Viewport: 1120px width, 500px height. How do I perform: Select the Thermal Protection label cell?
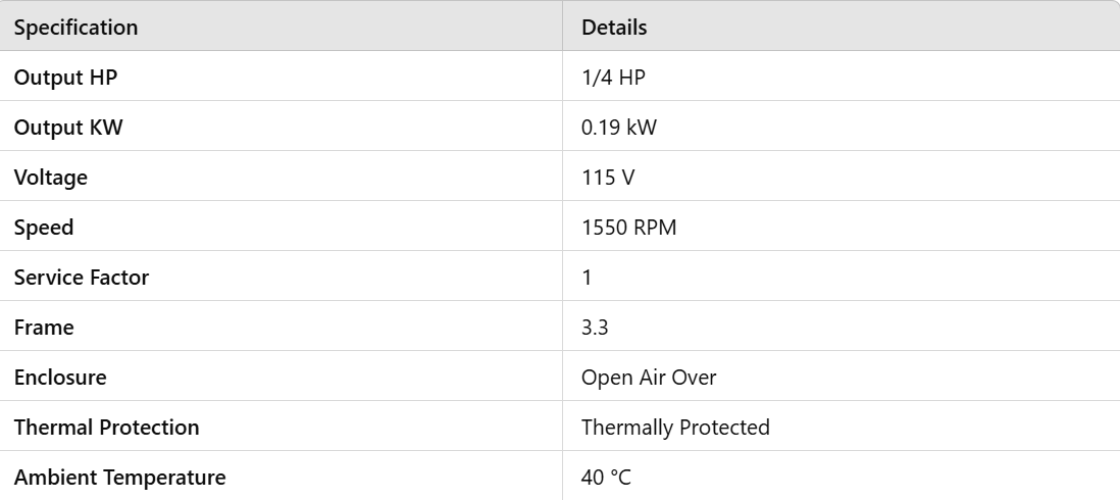[x=106, y=427]
